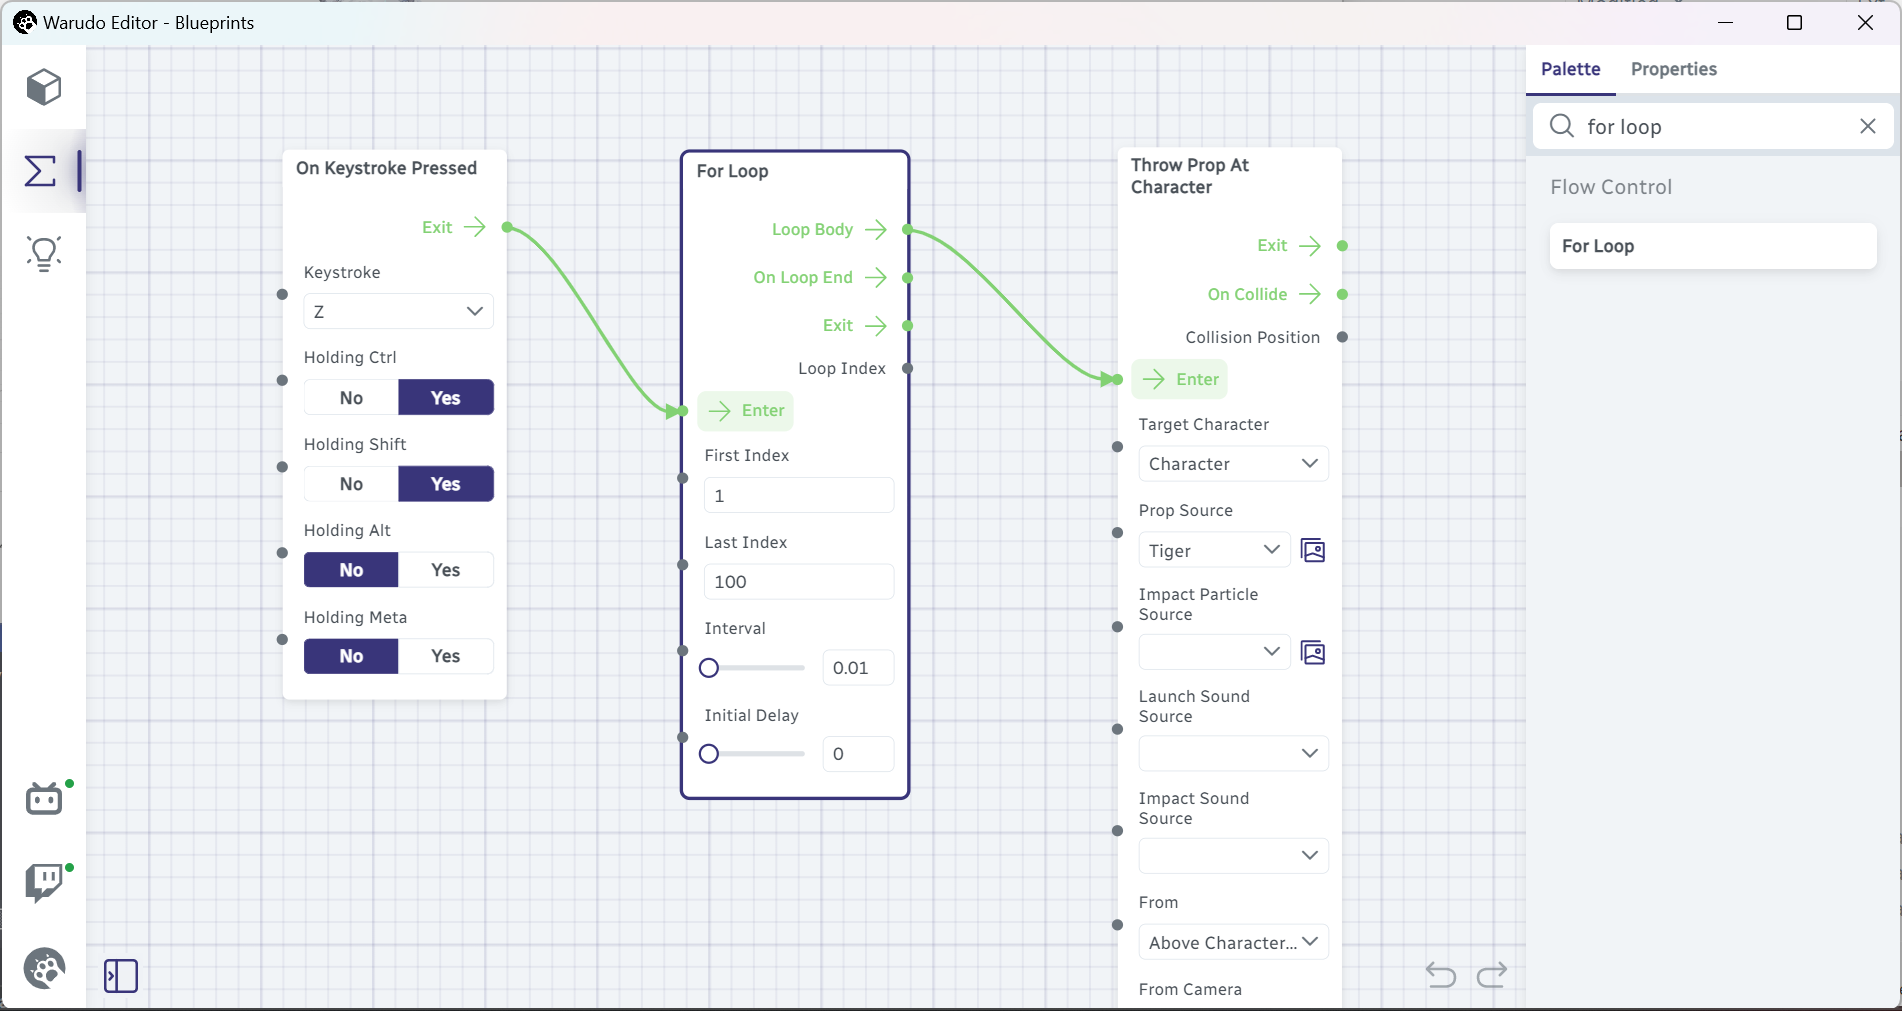Select the Throw Prop At Character node title

pyautogui.click(x=1190, y=176)
